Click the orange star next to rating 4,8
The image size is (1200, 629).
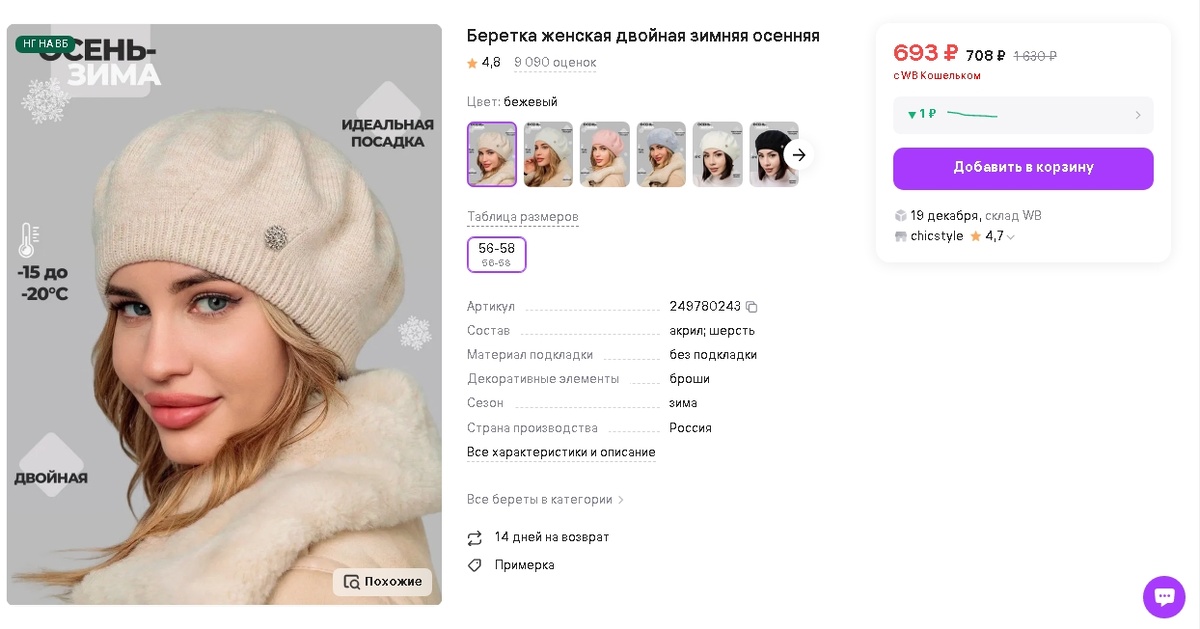[470, 62]
